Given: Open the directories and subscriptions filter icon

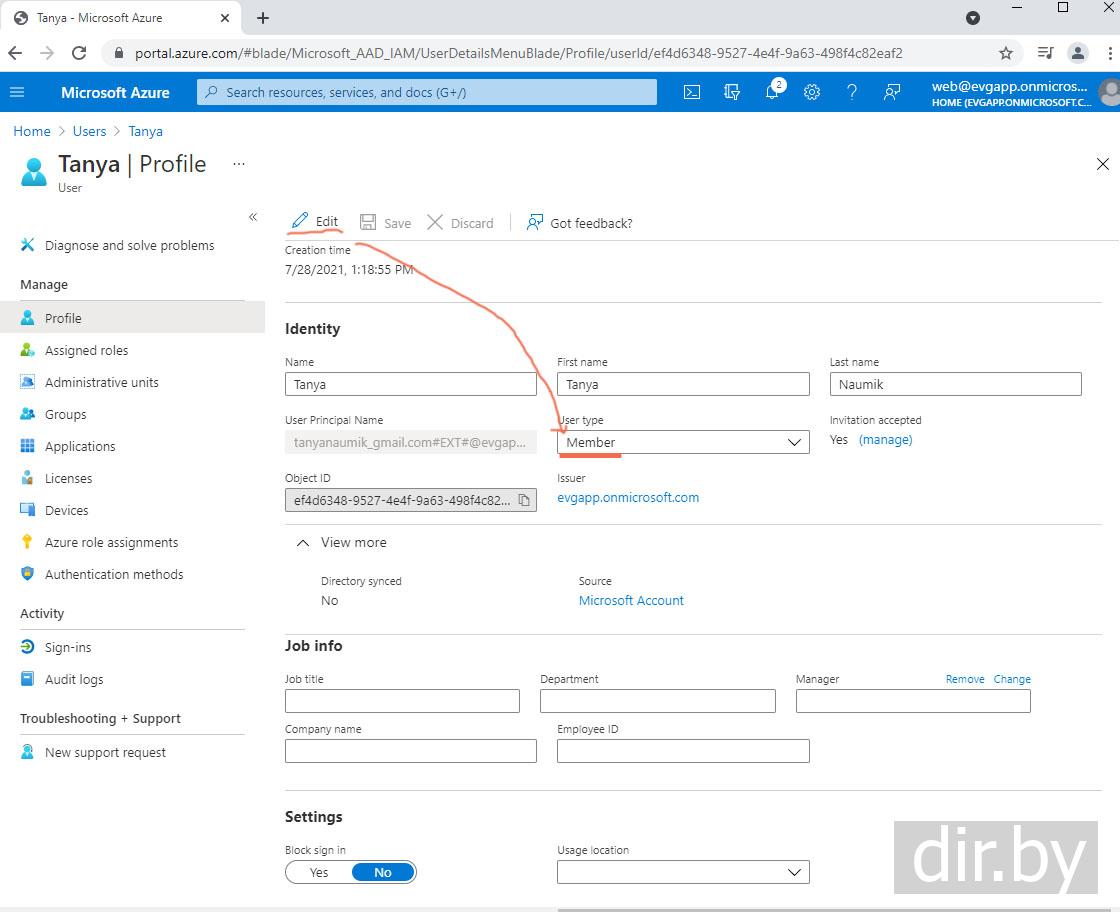Looking at the screenshot, I should coord(732,92).
